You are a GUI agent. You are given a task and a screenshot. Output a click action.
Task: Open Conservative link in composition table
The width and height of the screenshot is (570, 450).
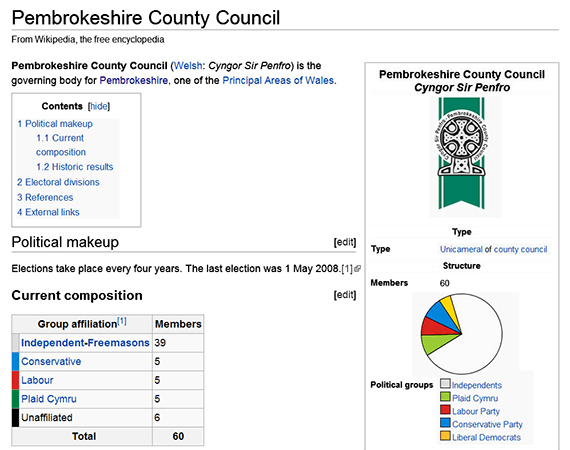pyautogui.click(x=51, y=361)
